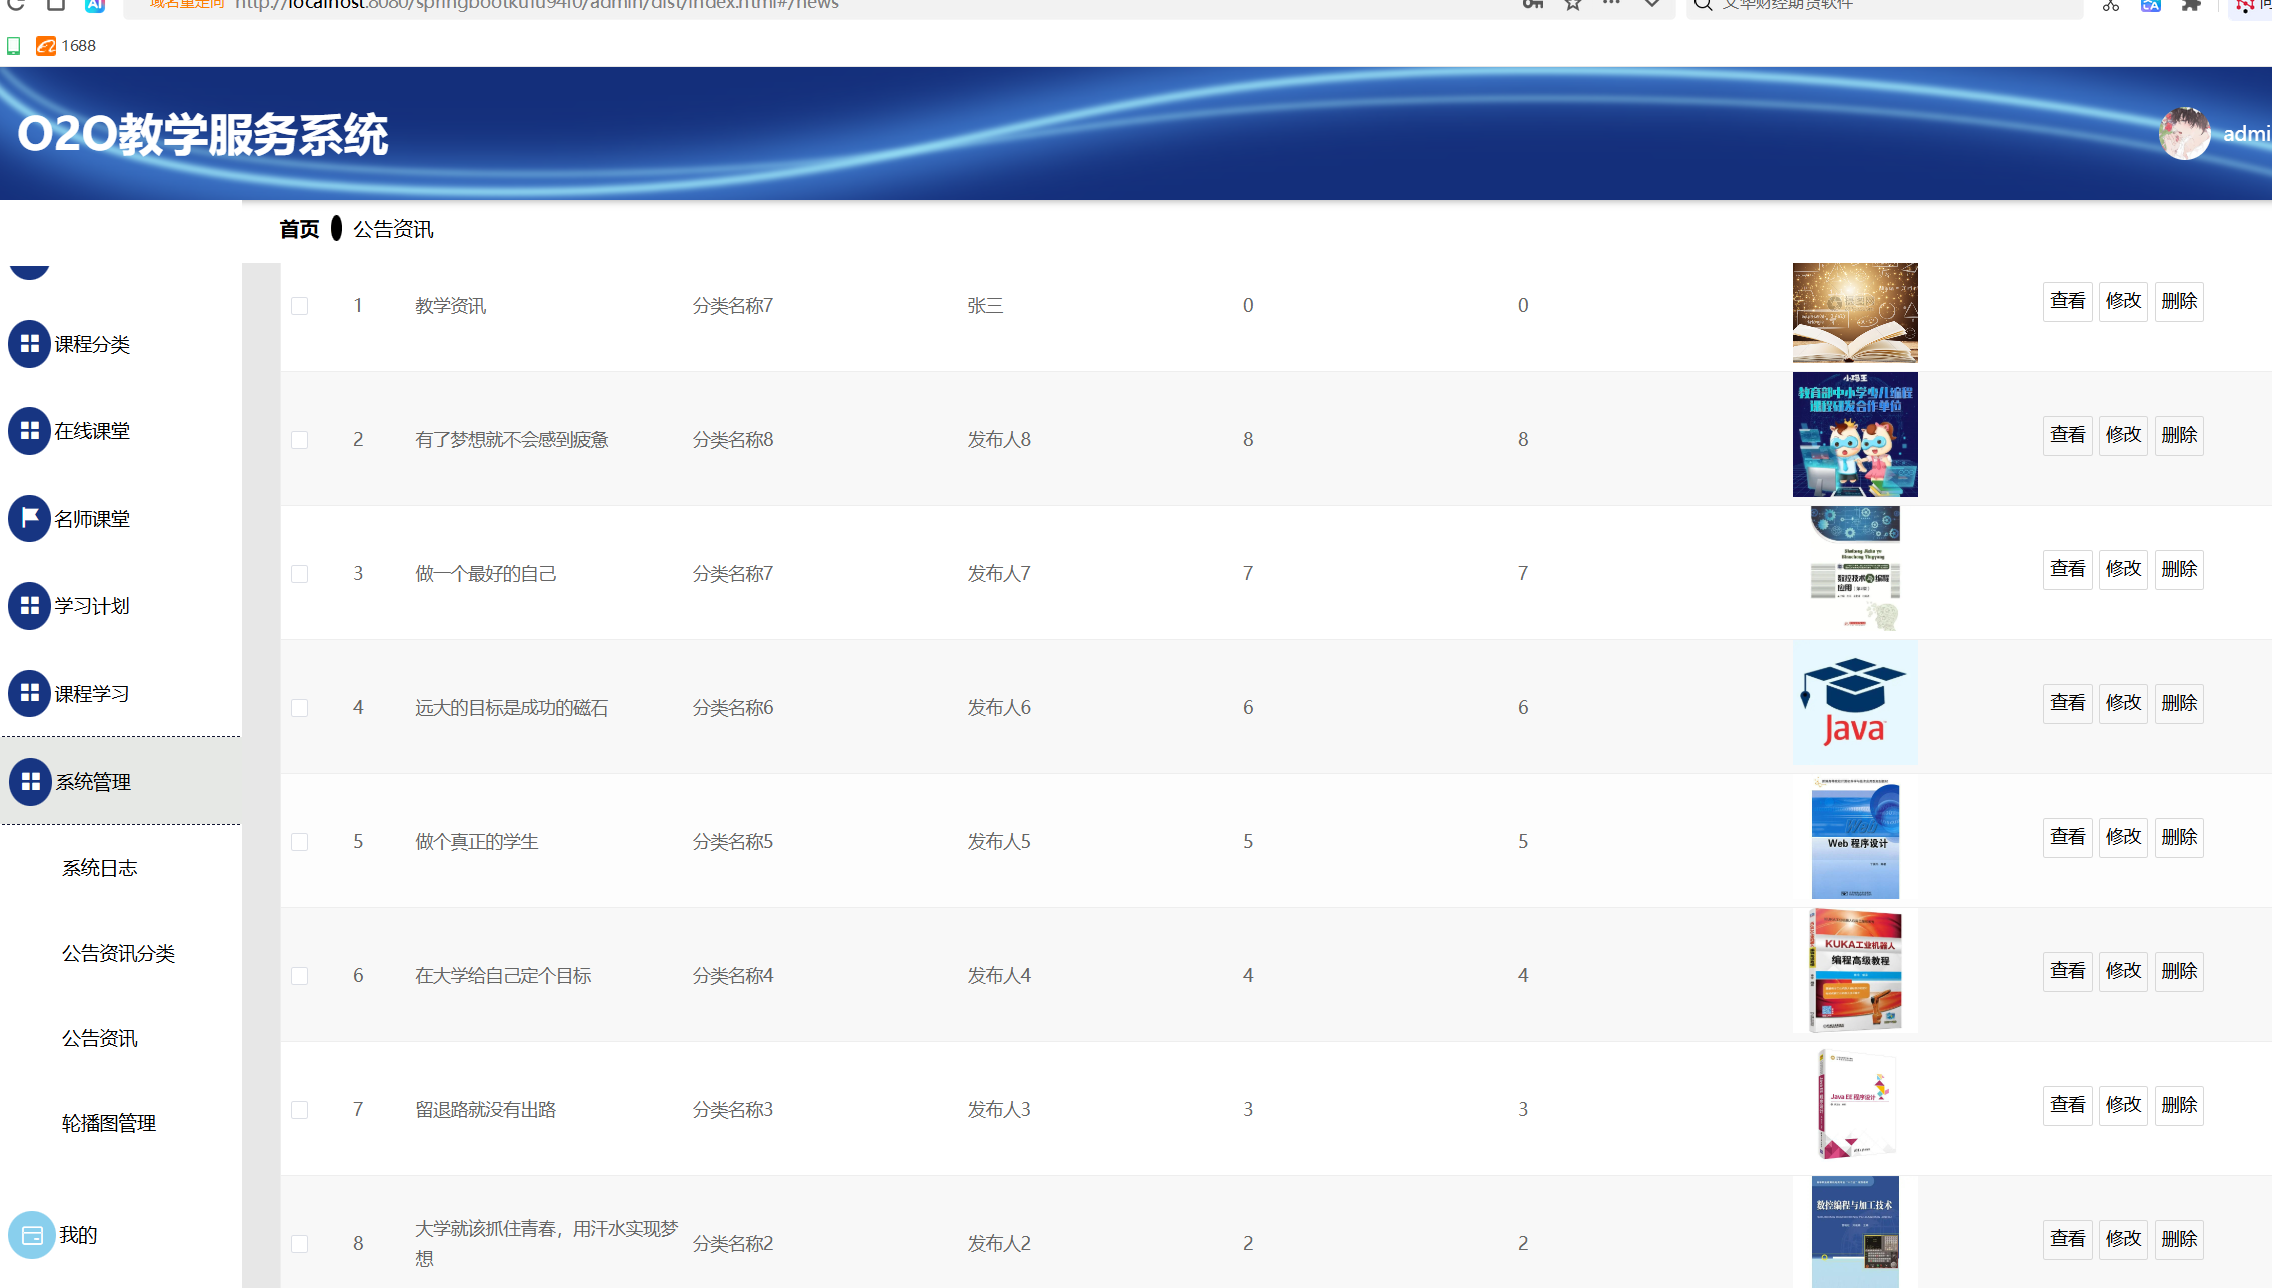This screenshot has width=2272, height=1288.
Task: Collapse the 系统管理 menu section
Action: pos(93,782)
